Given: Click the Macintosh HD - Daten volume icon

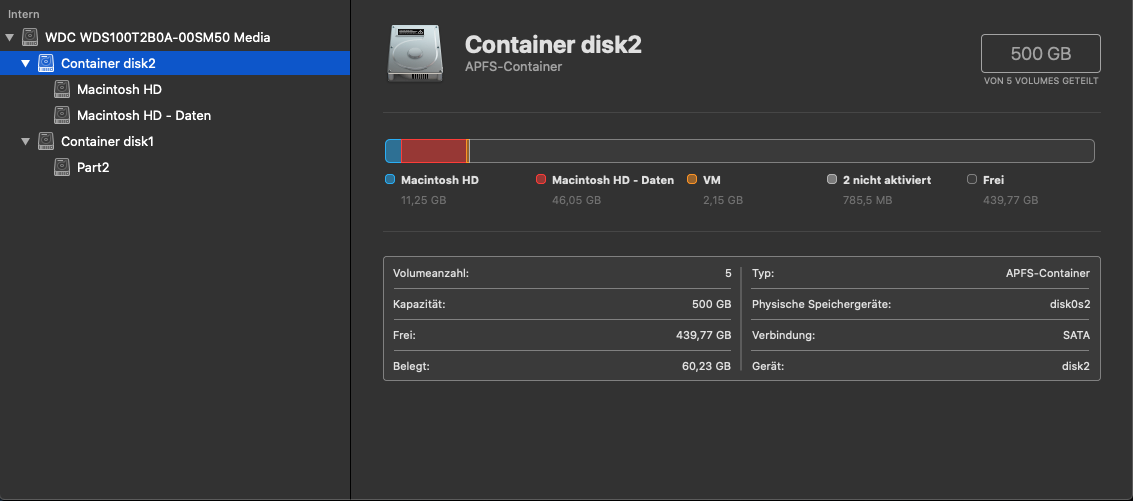Looking at the screenshot, I should [62, 115].
